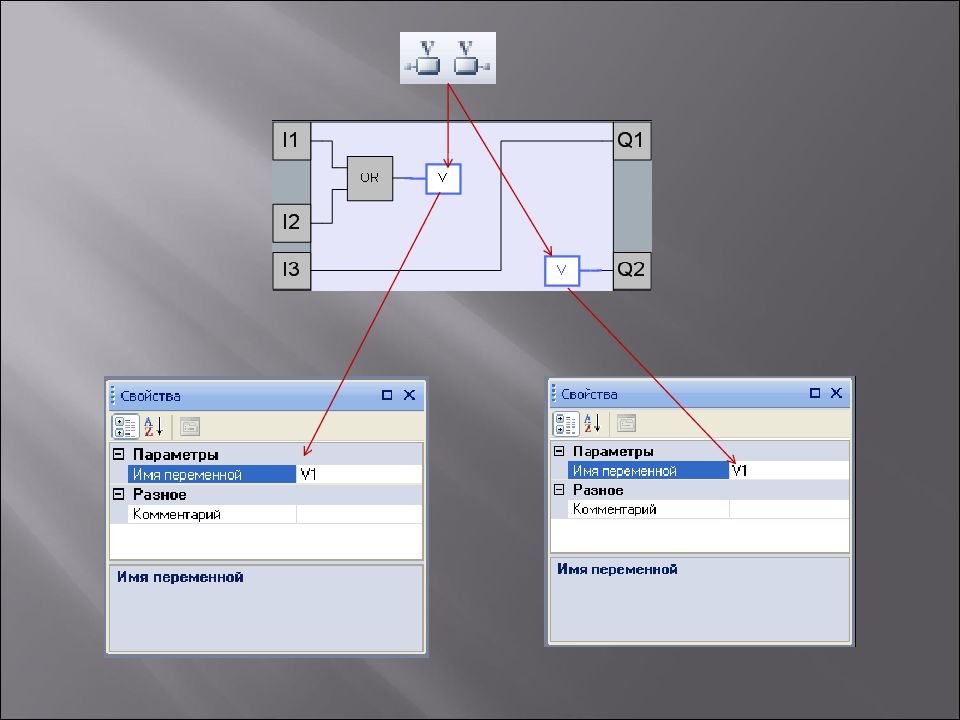Select the V block connected to OR

443,179
